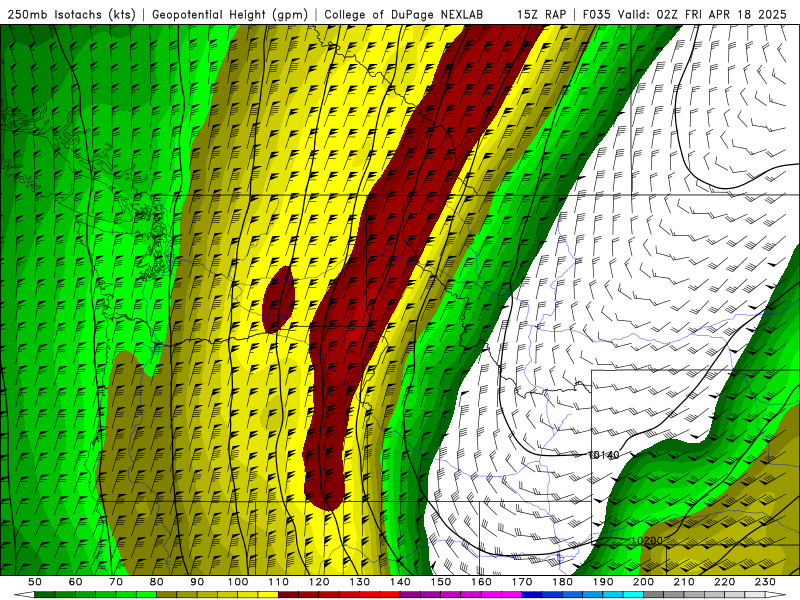The height and width of the screenshot is (600, 800).
Task: Click the "College of DuPage NEXLAB" label
Action: point(404,15)
